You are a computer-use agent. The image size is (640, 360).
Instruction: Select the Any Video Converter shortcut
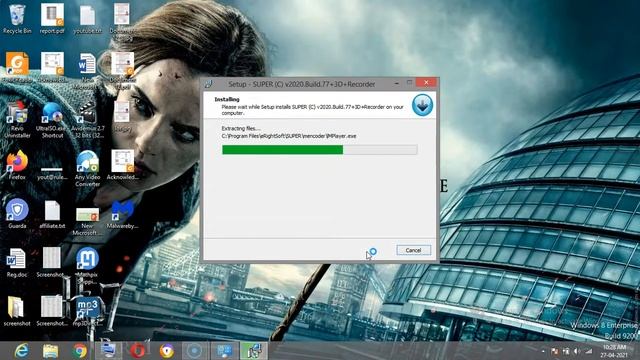click(87, 169)
